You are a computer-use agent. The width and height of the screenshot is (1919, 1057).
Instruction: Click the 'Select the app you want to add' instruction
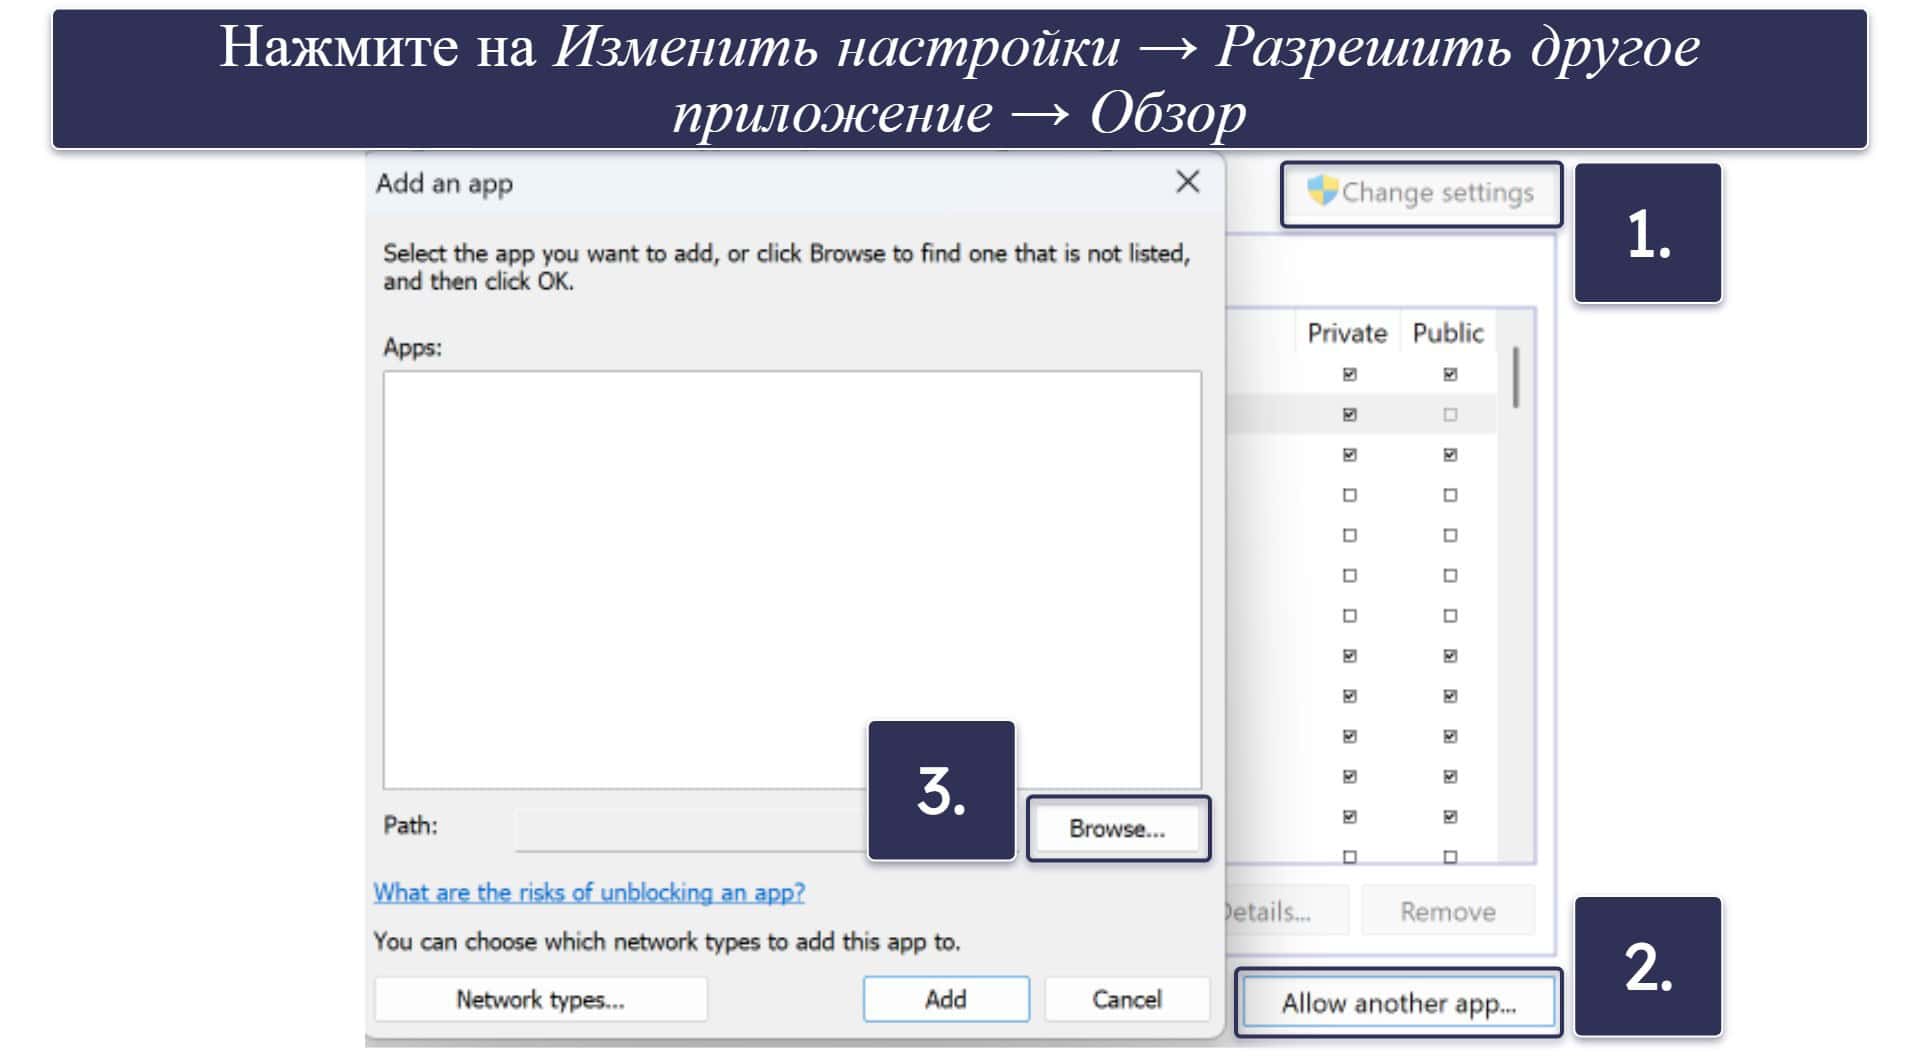click(x=786, y=267)
